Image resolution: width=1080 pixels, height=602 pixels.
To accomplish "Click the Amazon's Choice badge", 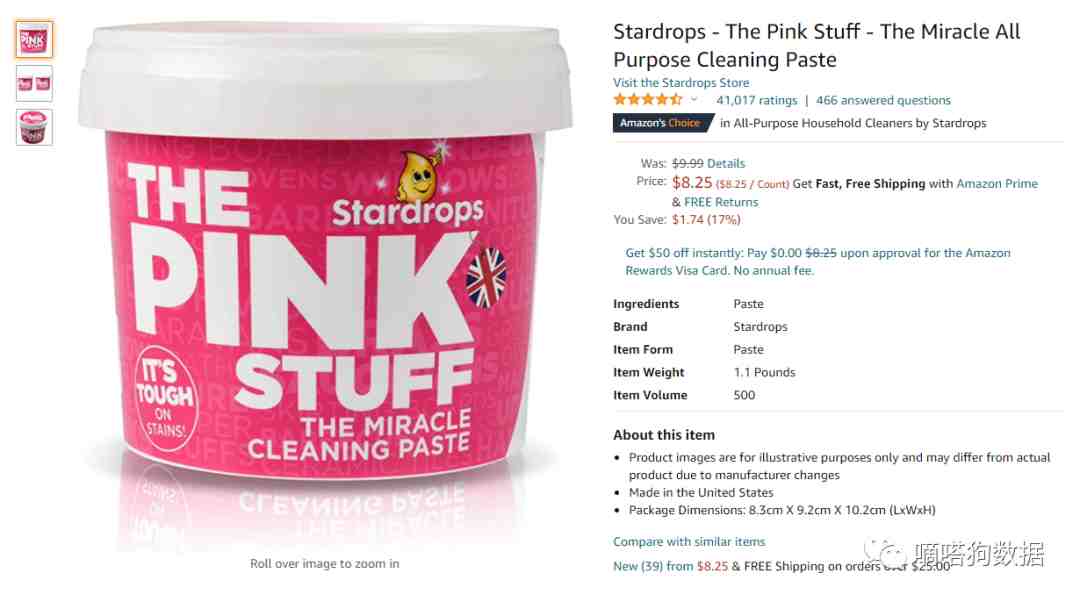I will pyautogui.click(x=661, y=123).
